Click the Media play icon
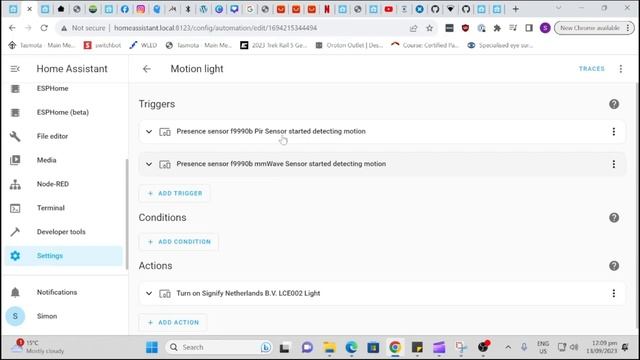This screenshot has height=360, width=640. pos(15,160)
